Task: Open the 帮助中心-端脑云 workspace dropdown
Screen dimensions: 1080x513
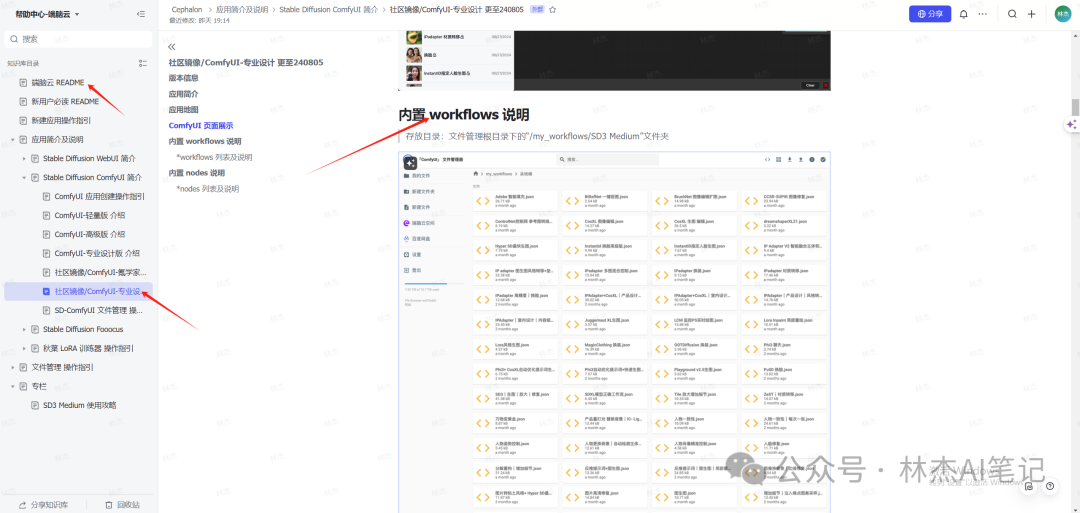Action: (x=48, y=14)
